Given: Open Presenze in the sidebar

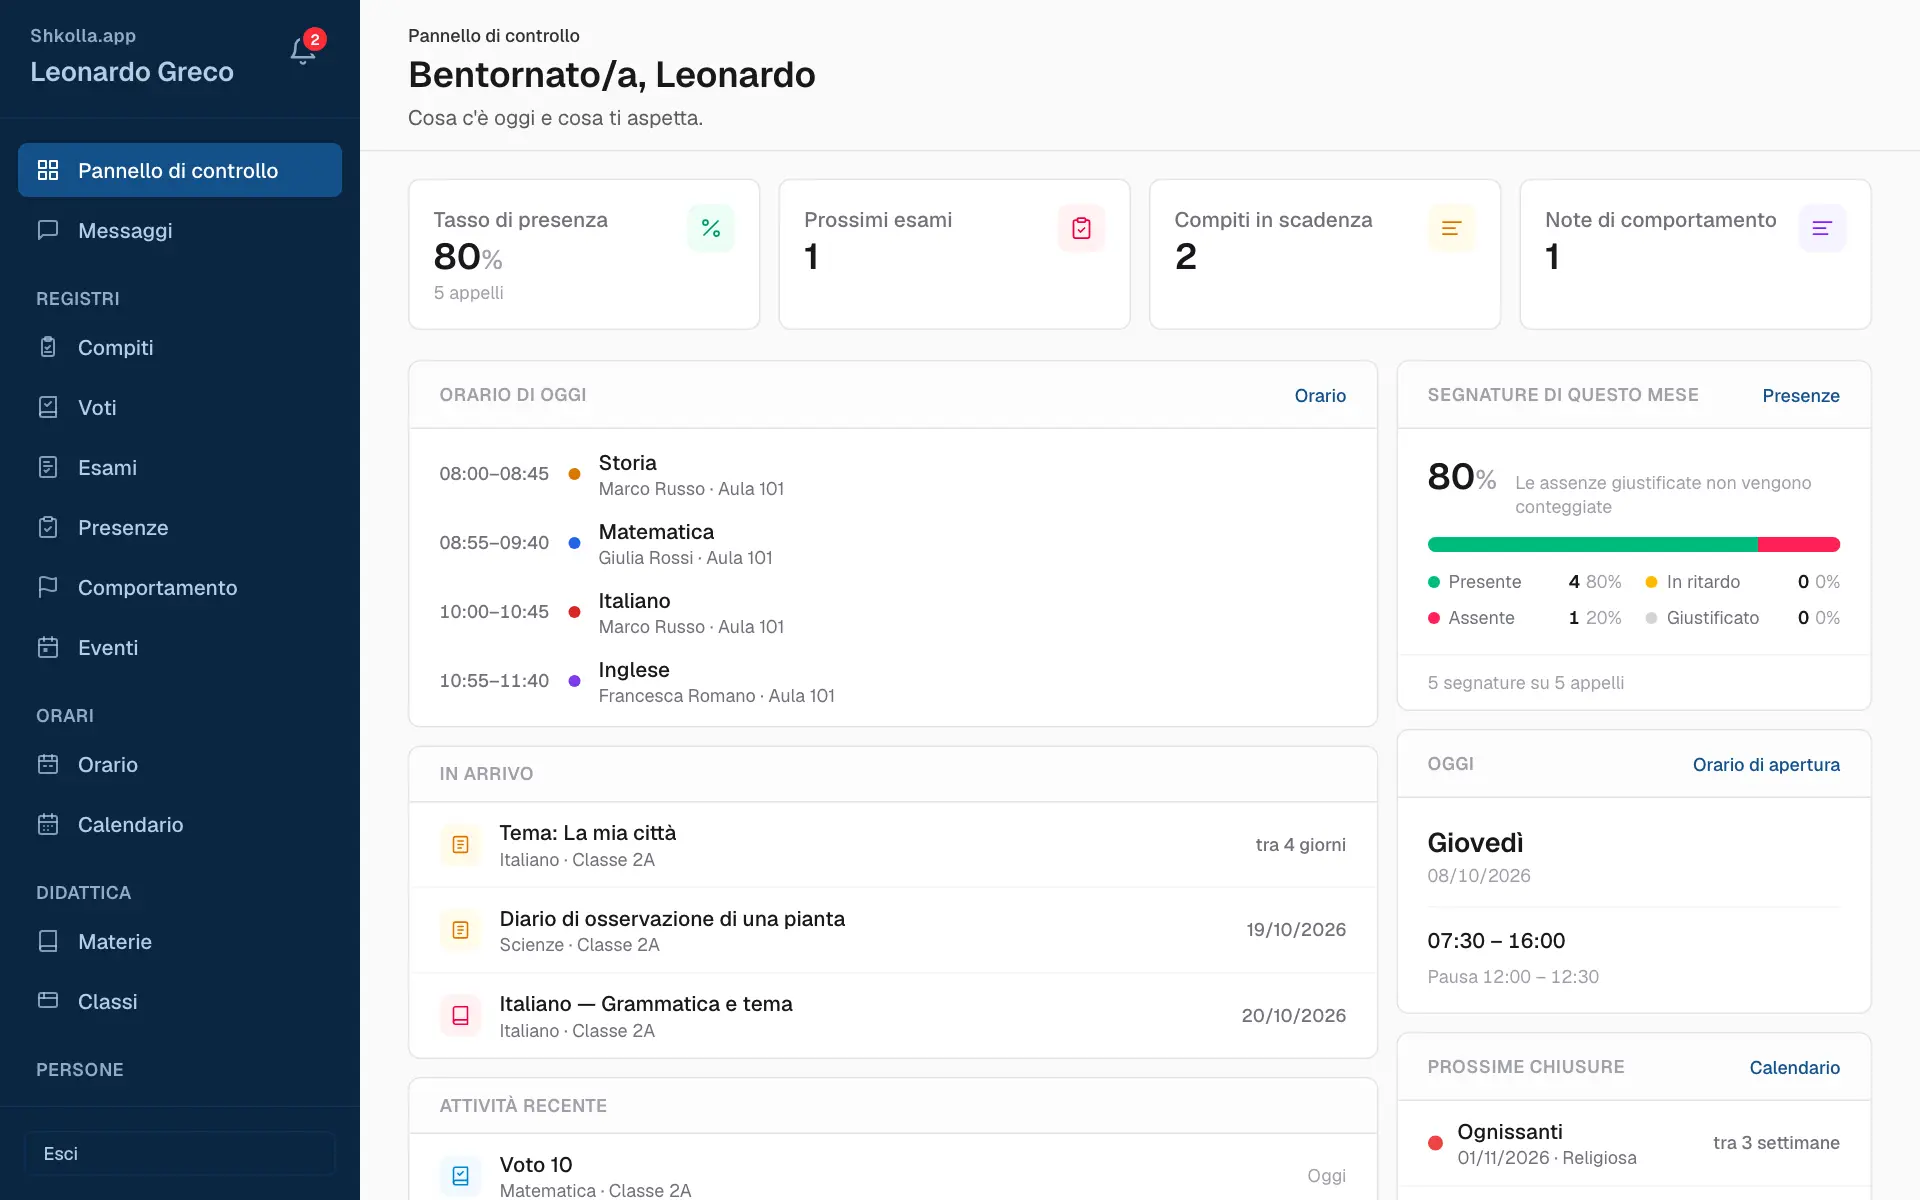Looking at the screenshot, I should click(180, 527).
